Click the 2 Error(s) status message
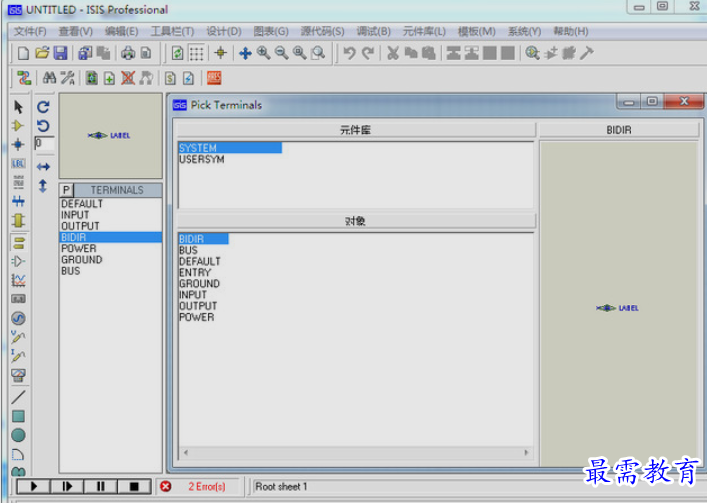Image resolution: width=707 pixels, height=503 pixels. point(207,487)
